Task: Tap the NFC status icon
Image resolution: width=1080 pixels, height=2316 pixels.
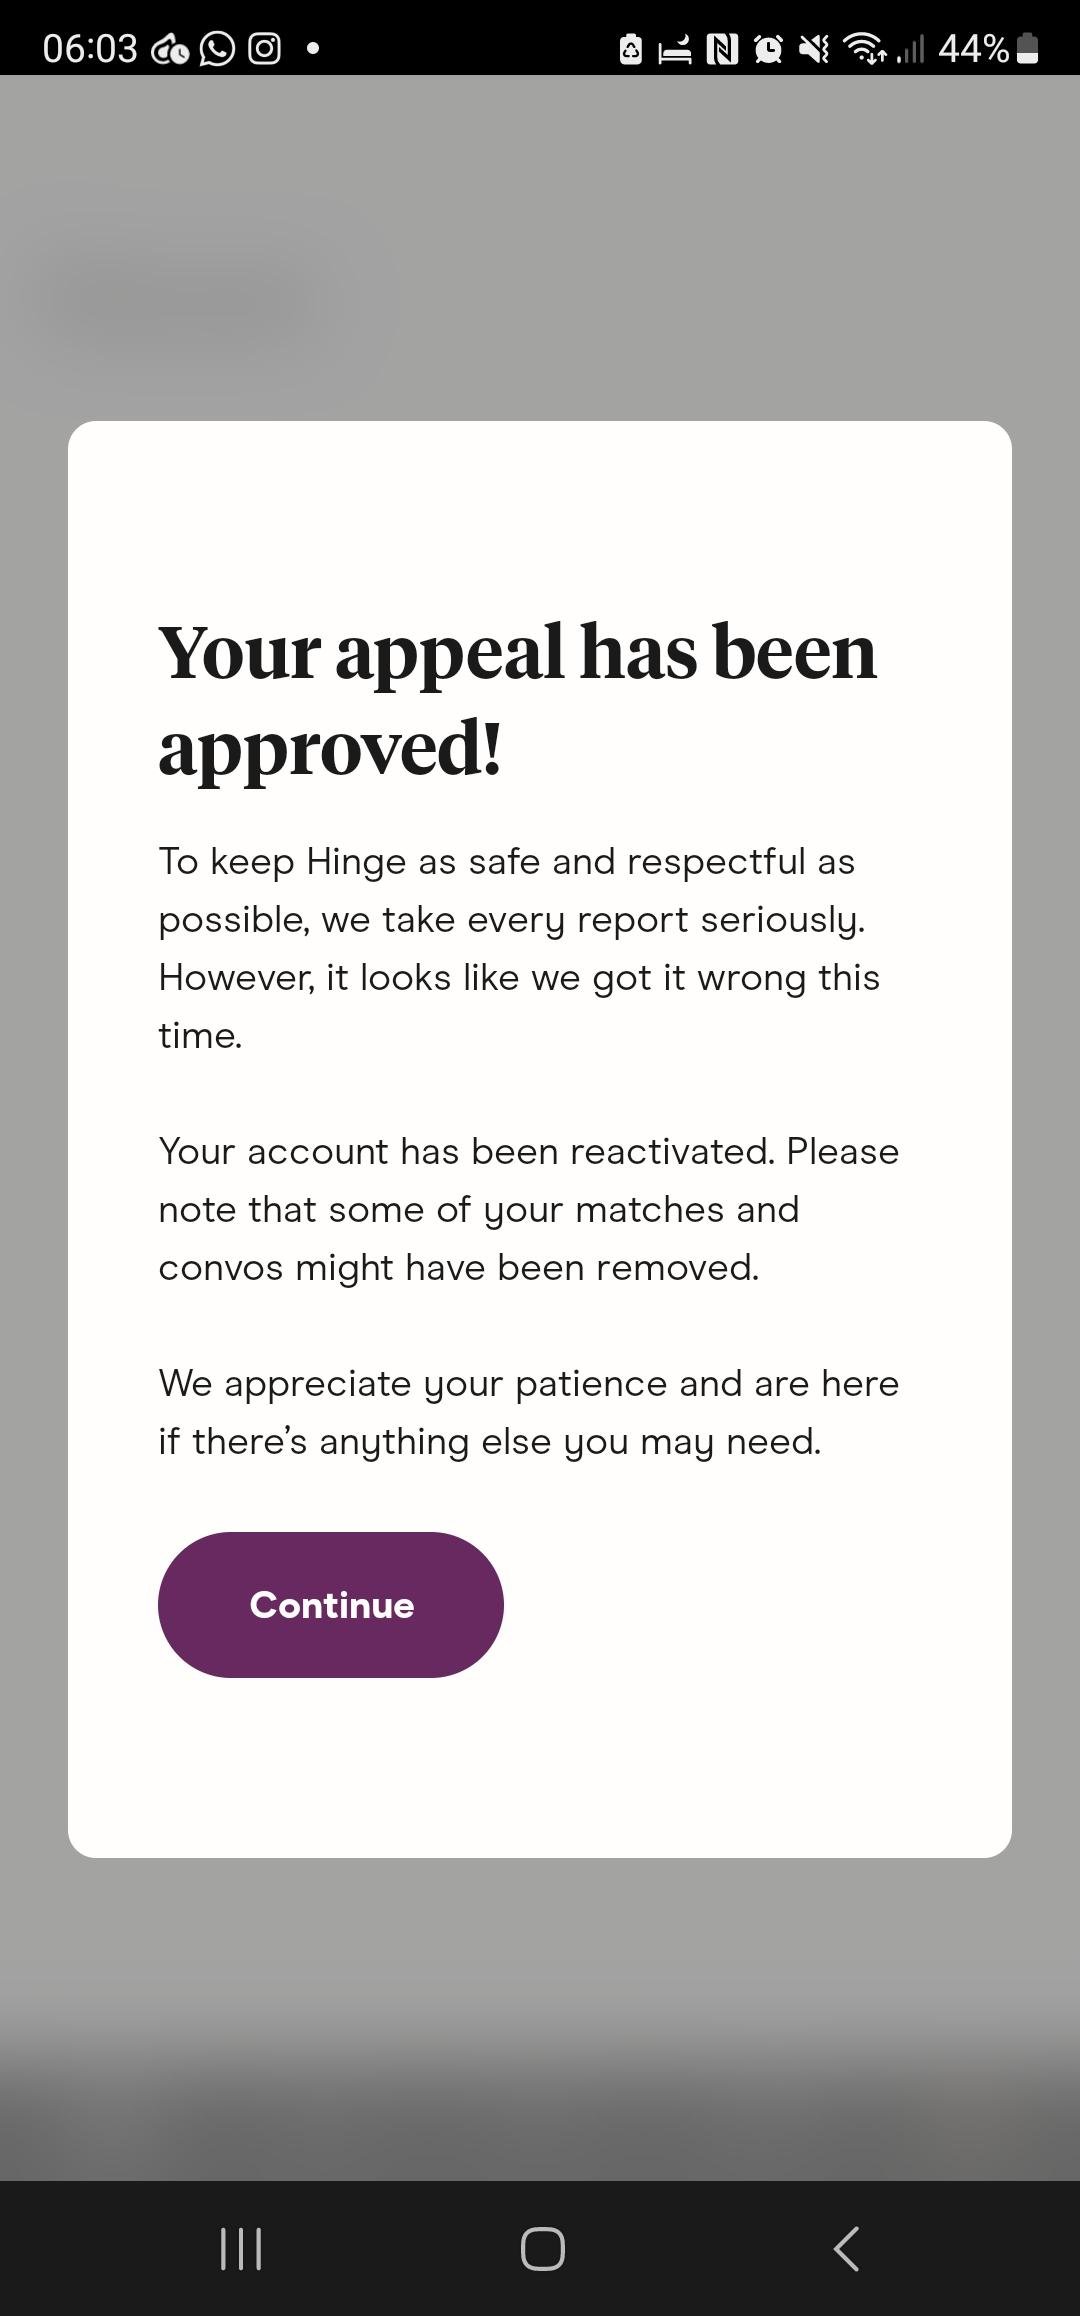Action: (722, 49)
